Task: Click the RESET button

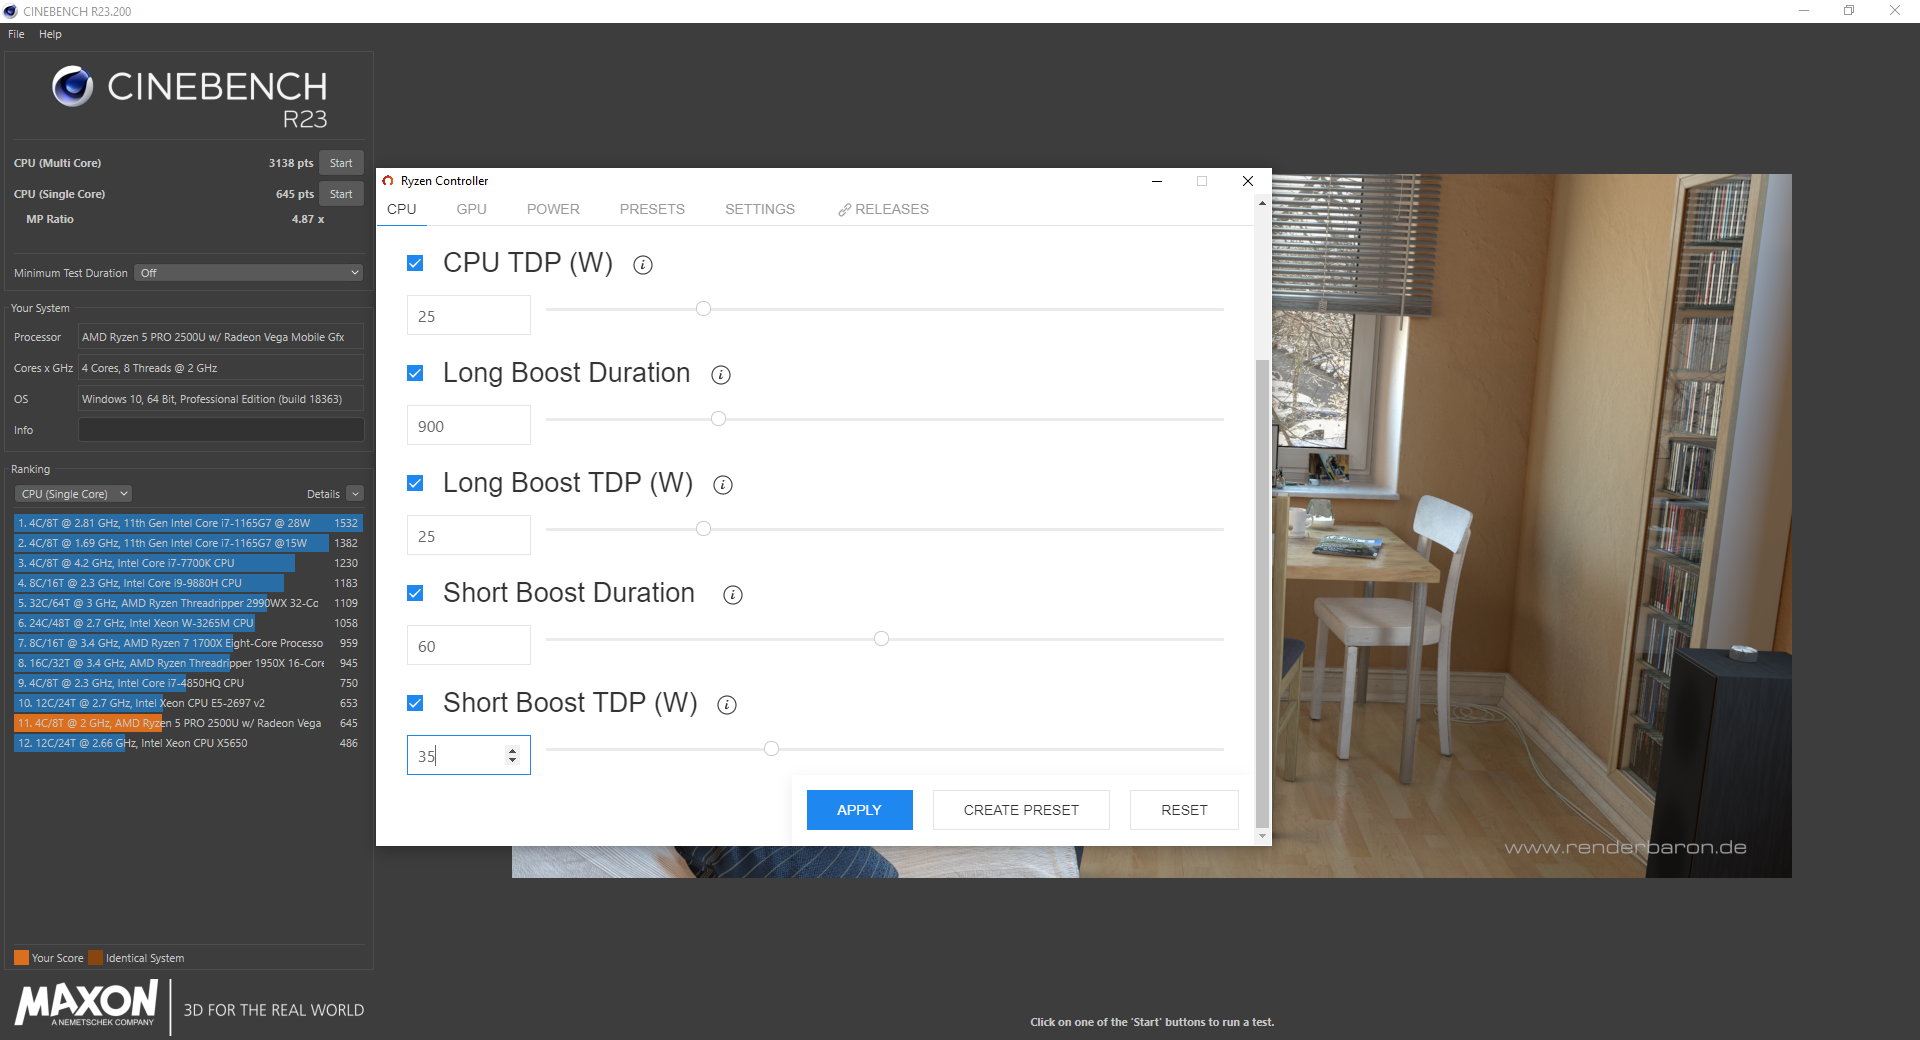Action: click(1184, 810)
